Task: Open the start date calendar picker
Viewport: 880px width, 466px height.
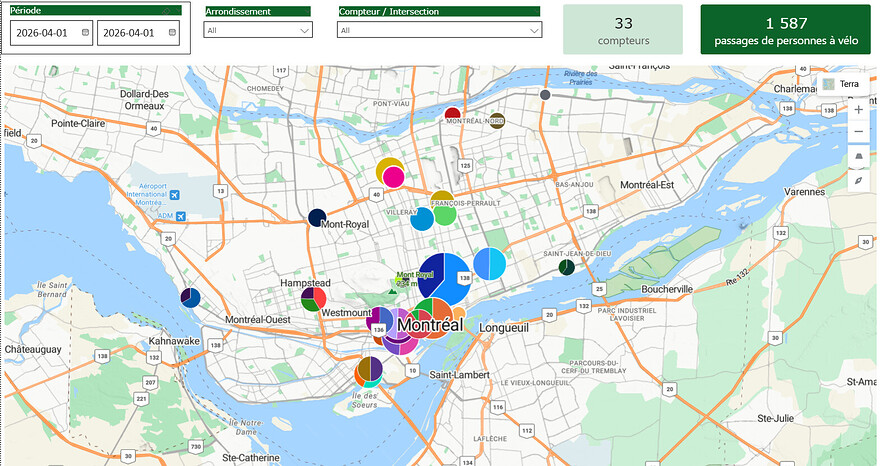Action: (x=85, y=33)
